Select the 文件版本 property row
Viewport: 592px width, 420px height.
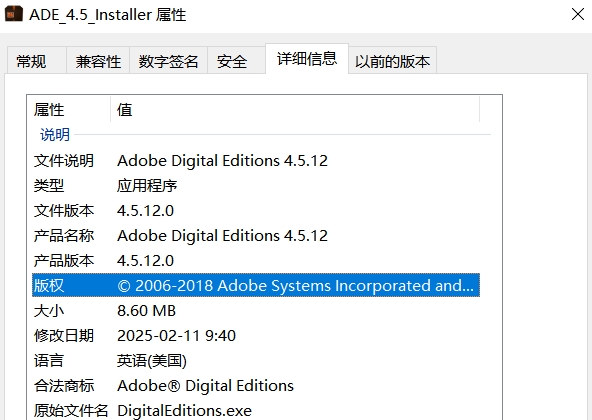click(256, 211)
